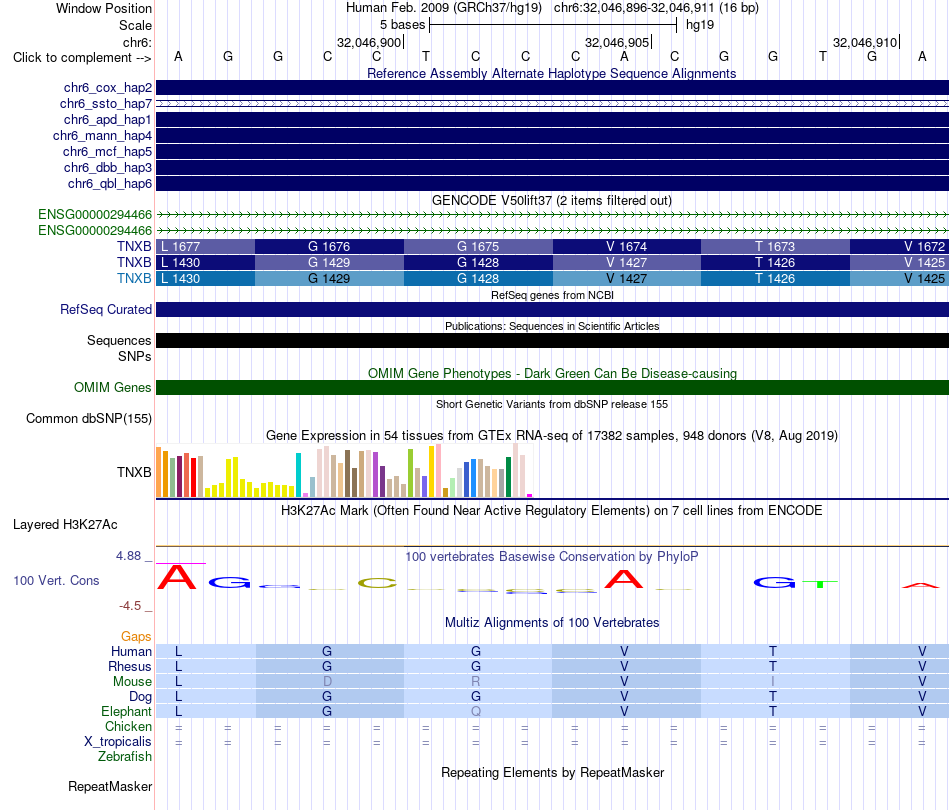Image resolution: width=950 pixels, height=810 pixels.
Task: Click the 5 bases scale bar
Action: click(x=553, y=25)
